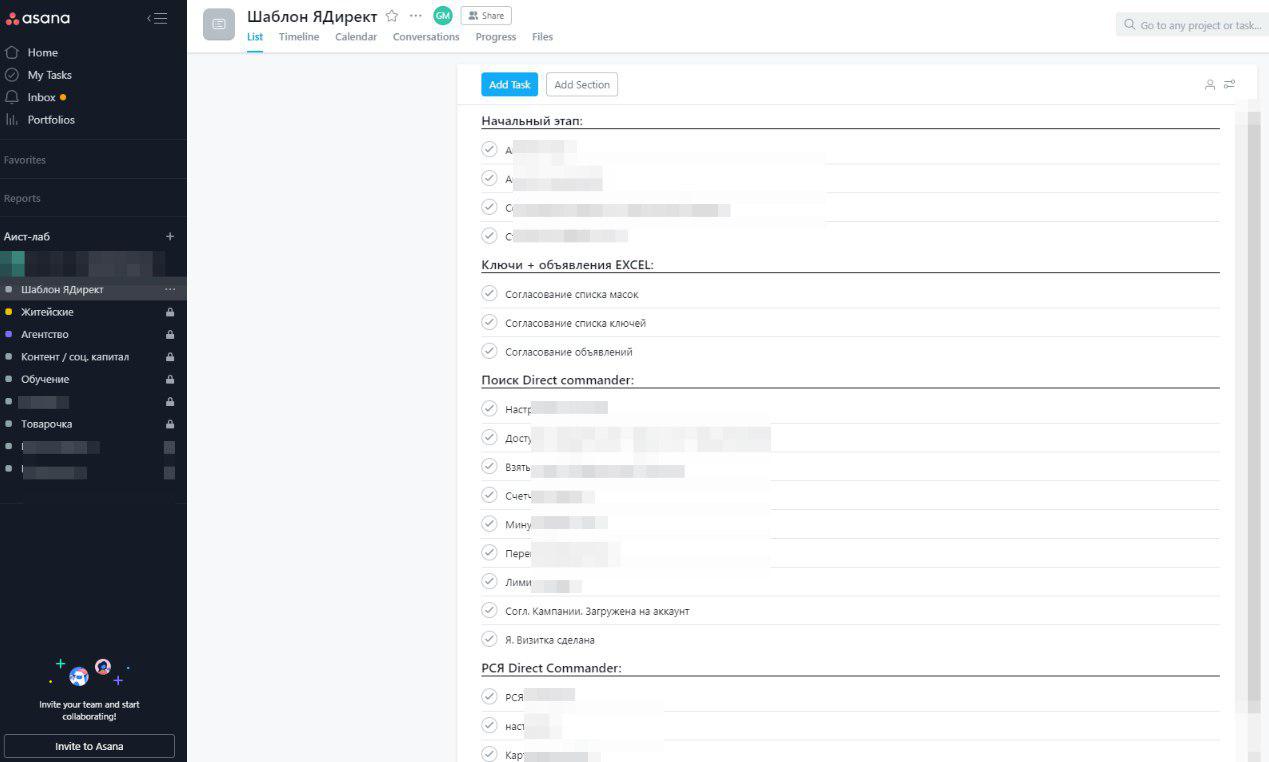Check off 'Я. Визитка сделана' task
1269x762 pixels.
click(x=489, y=639)
